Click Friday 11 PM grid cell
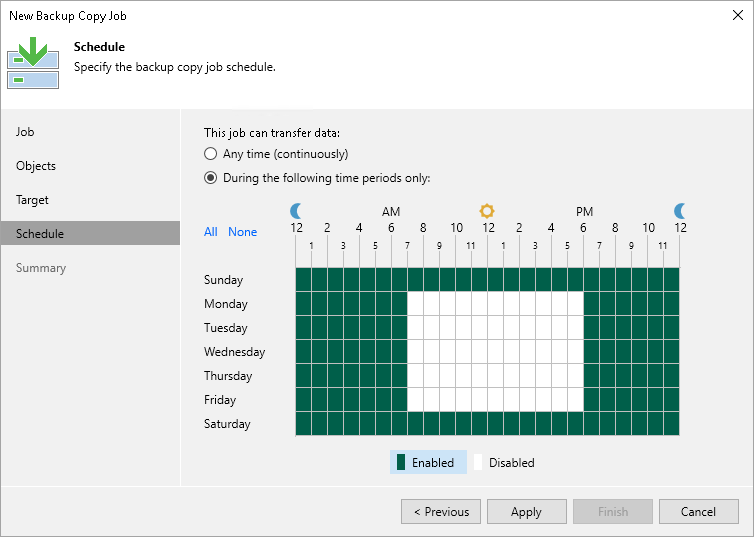 pos(671,400)
